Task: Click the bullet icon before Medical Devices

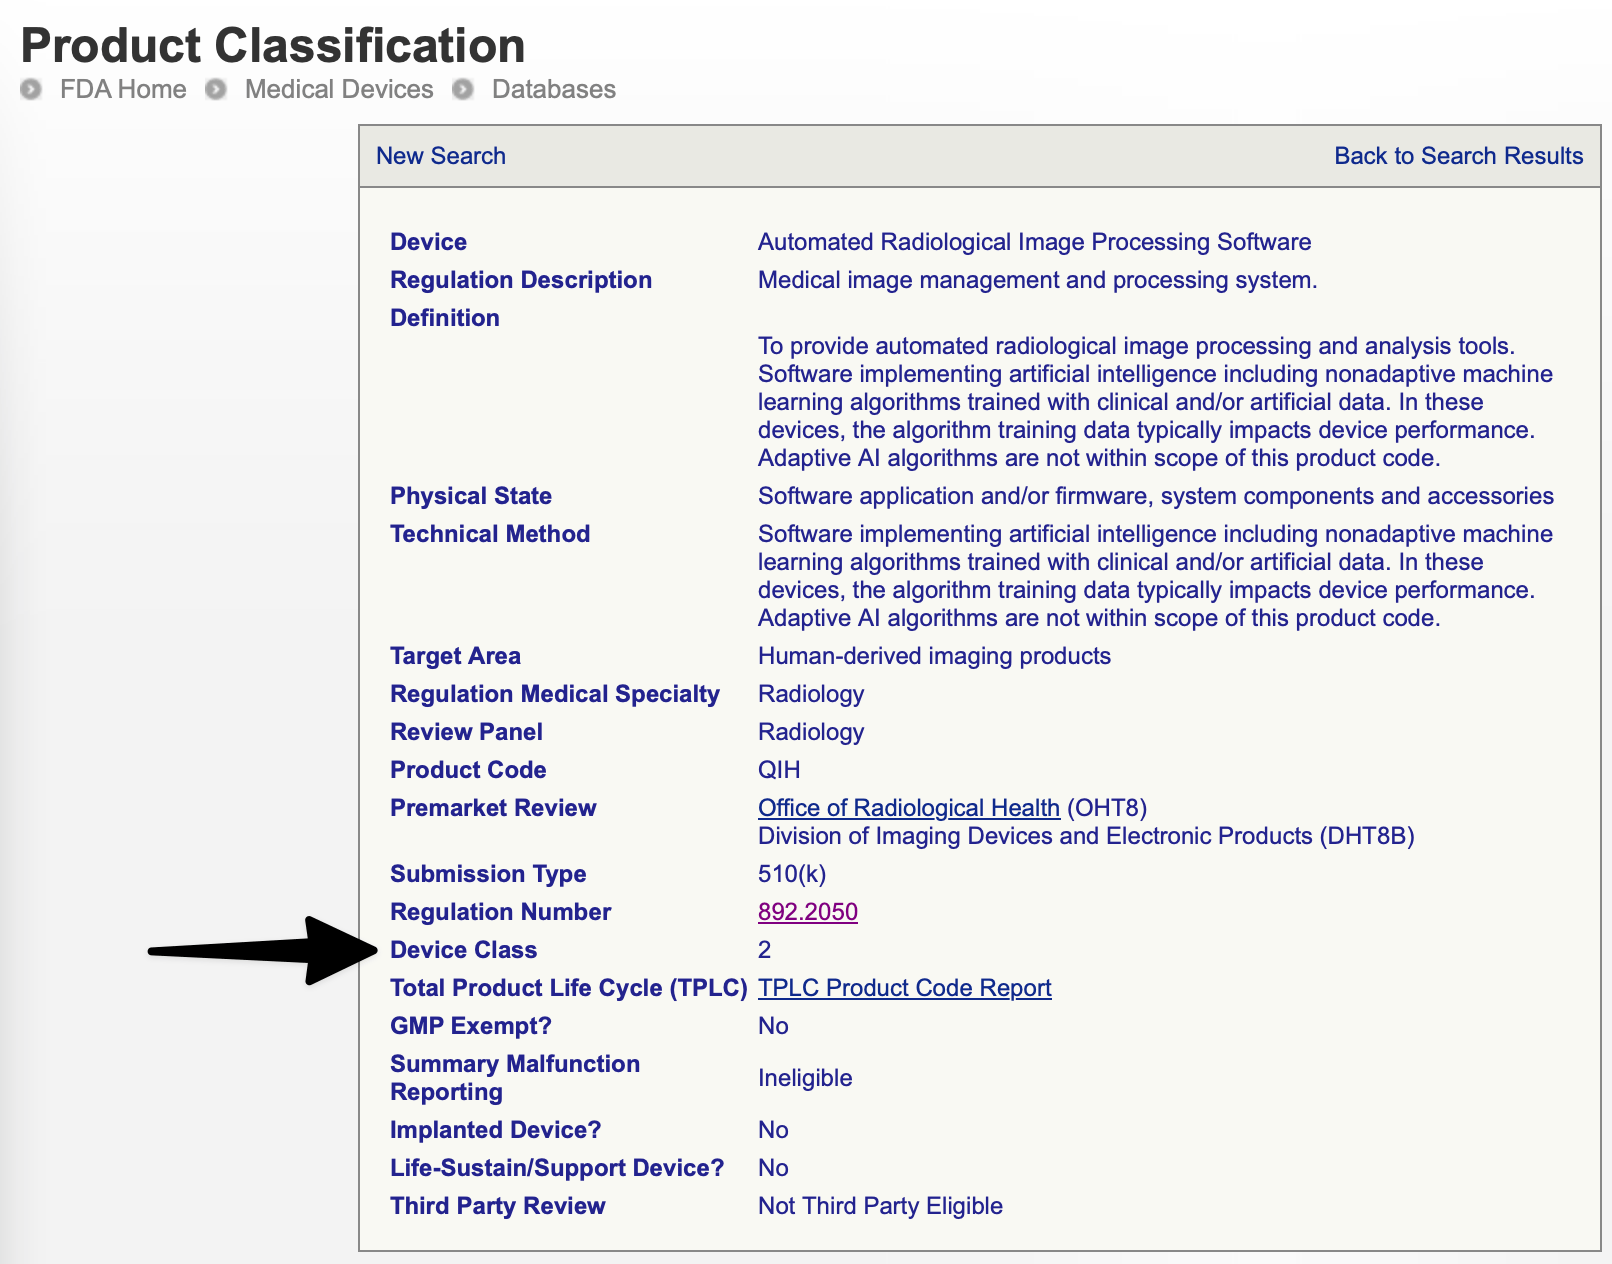Action: pyautogui.click(x=215, y=90)
